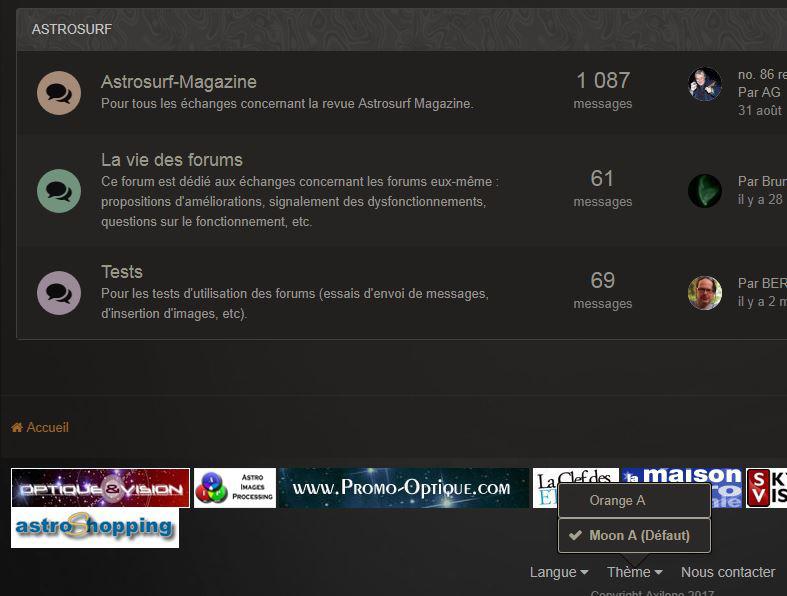Open the la maison banner
This screenshot has width=787, height=596.
click(682, 476)
